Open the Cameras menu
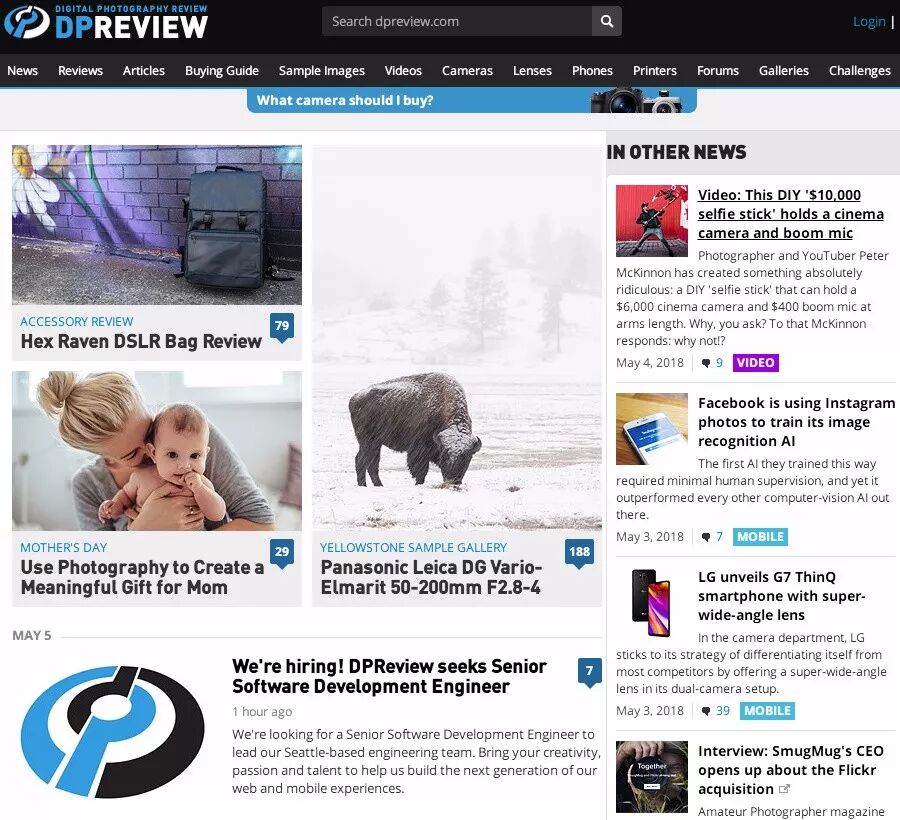The height and width of the screenshot is (820, 900). 467,71
